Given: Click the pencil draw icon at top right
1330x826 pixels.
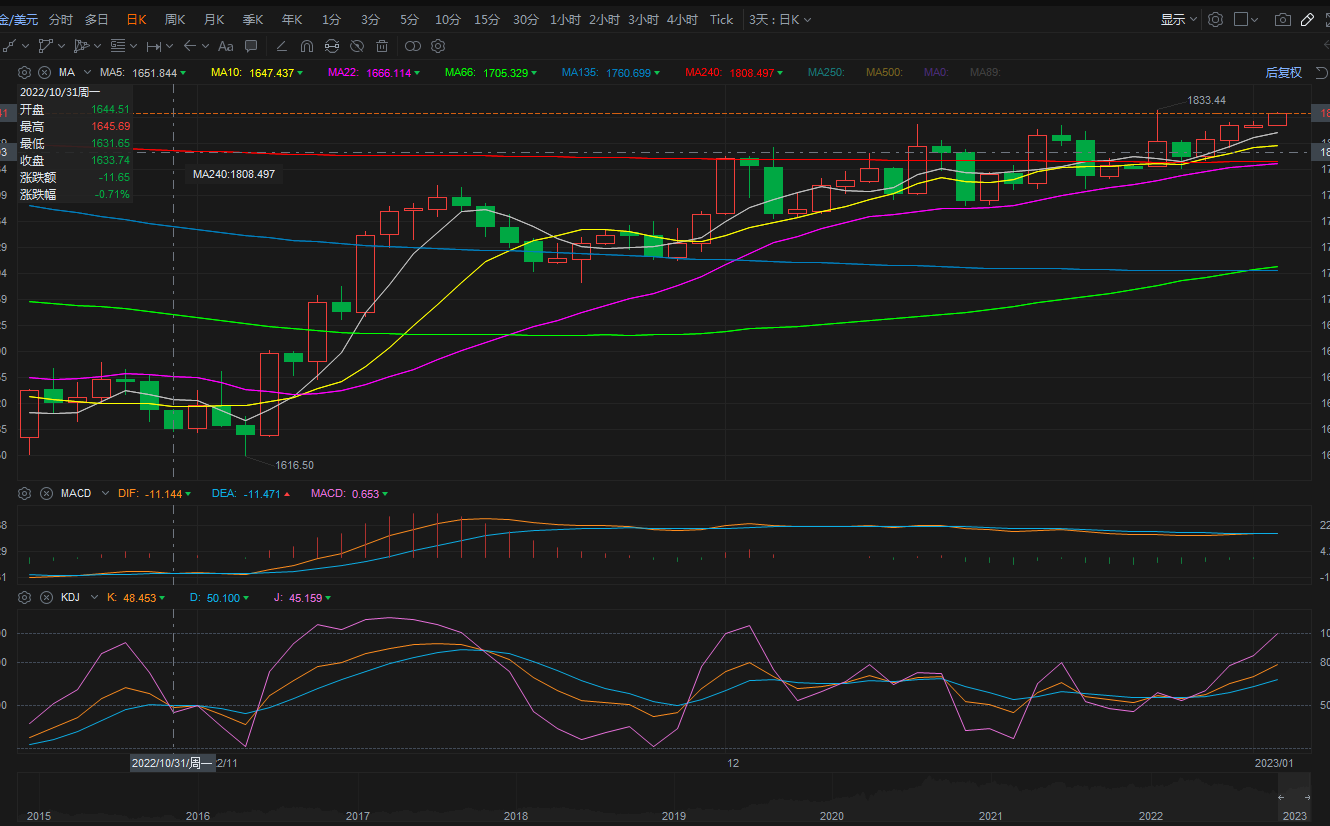Looking at the screenshot, I should pyautogui.click(x=1307, y=19).
